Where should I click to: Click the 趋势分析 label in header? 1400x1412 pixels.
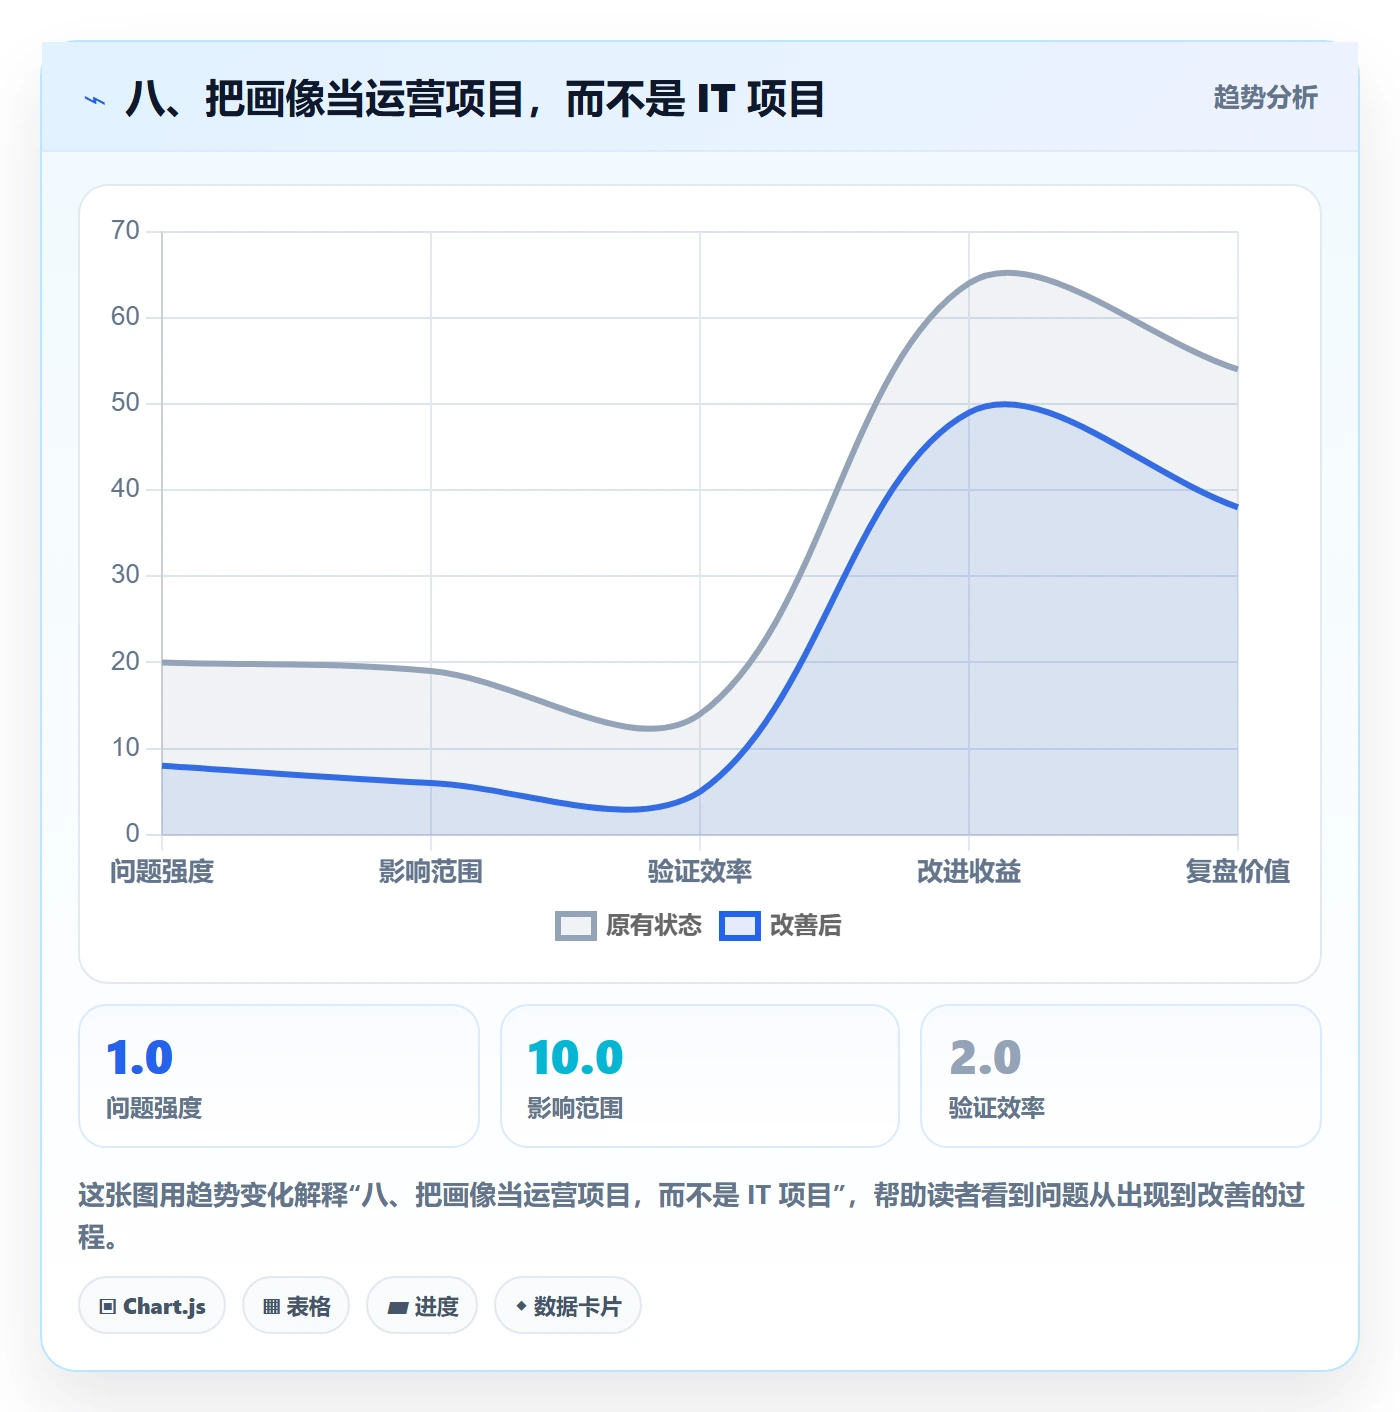1265,98
